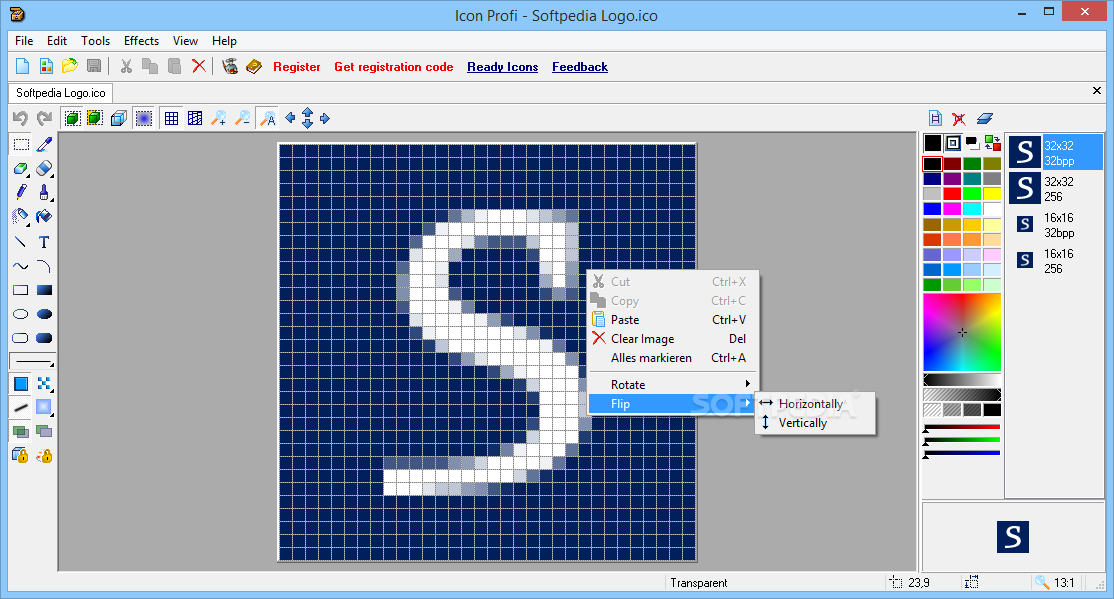Flip the image Vertically
This screenshot has width=1114, height=599.
pyautogui.click(x=816, y=423)
